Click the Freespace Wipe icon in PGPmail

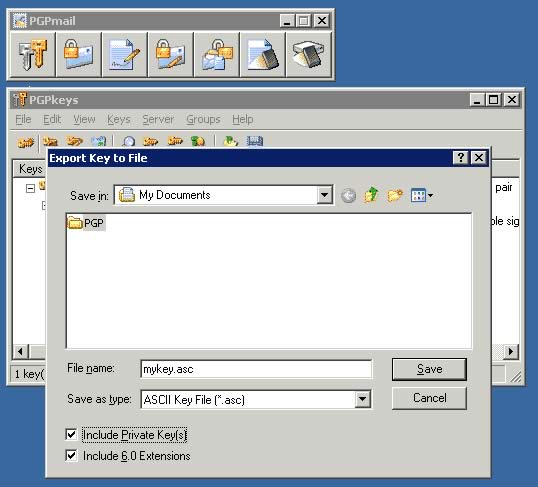point(309,55)
